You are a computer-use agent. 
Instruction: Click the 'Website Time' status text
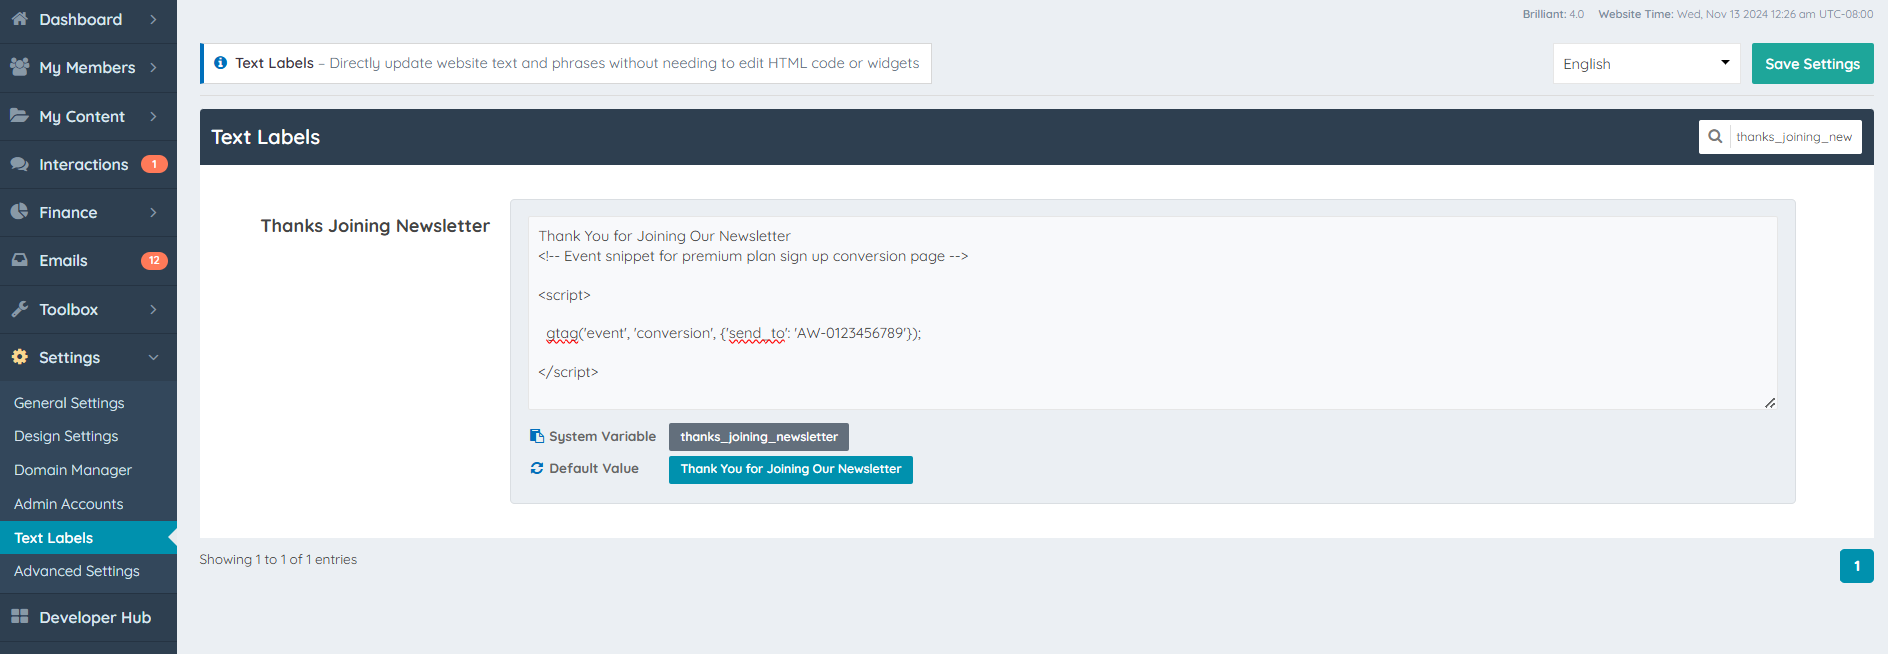1736,14
